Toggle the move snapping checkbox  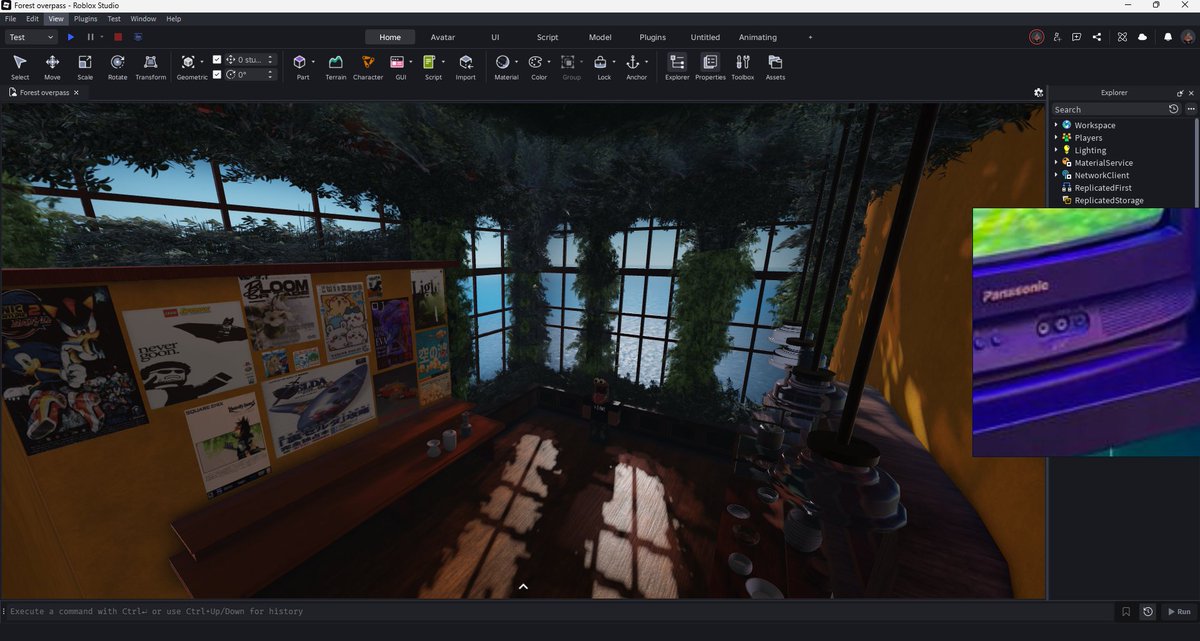[x=218, y=60]
